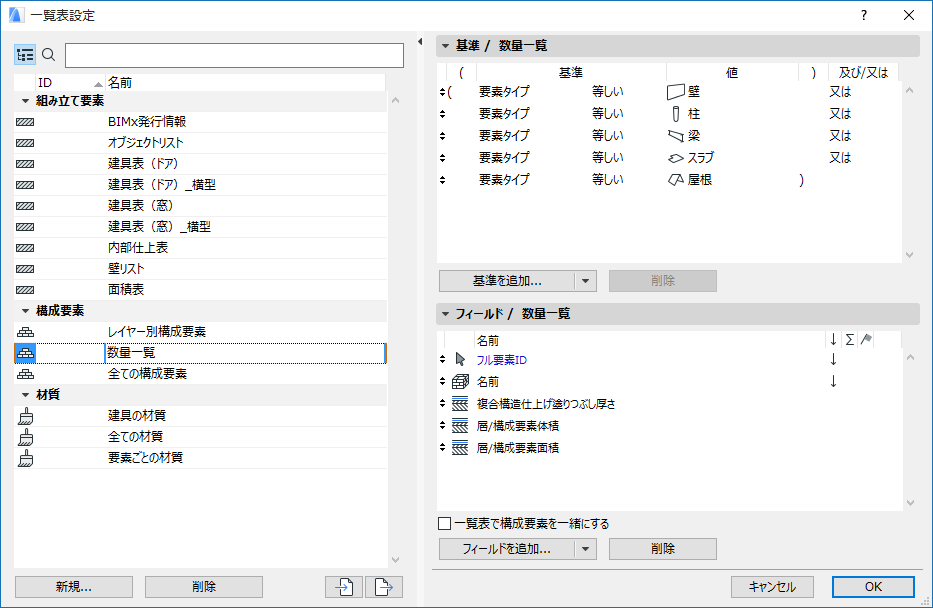Image resolution: width=933 pixels, height=608 pixels.
Task: Click the 名前 column header in schedule list
Action: (x=245, y=83)
